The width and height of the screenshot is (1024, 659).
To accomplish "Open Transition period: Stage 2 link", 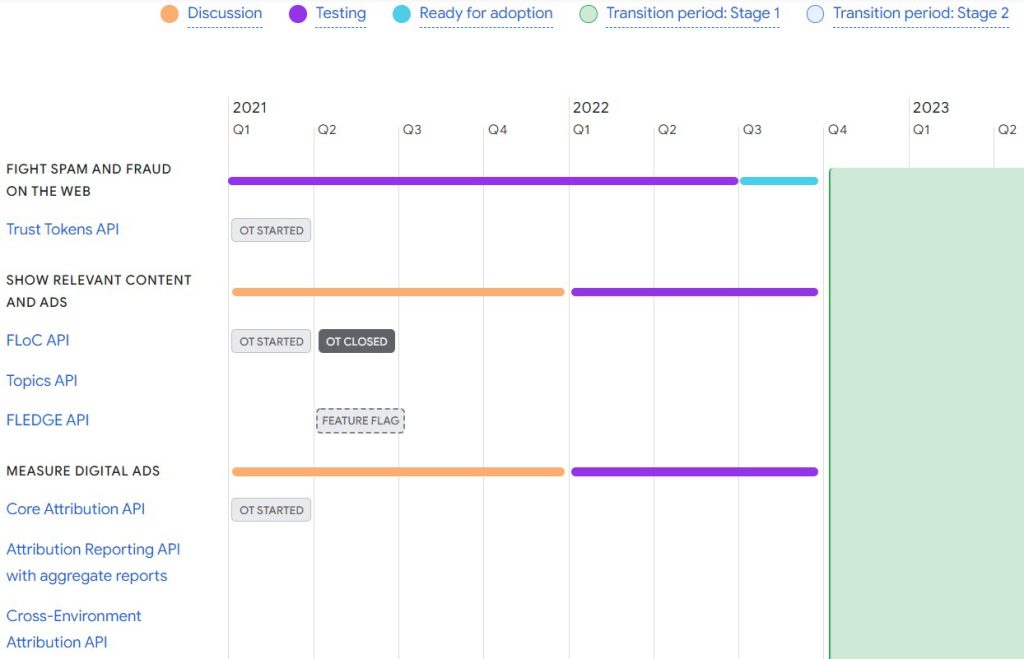I will [921, 14].
